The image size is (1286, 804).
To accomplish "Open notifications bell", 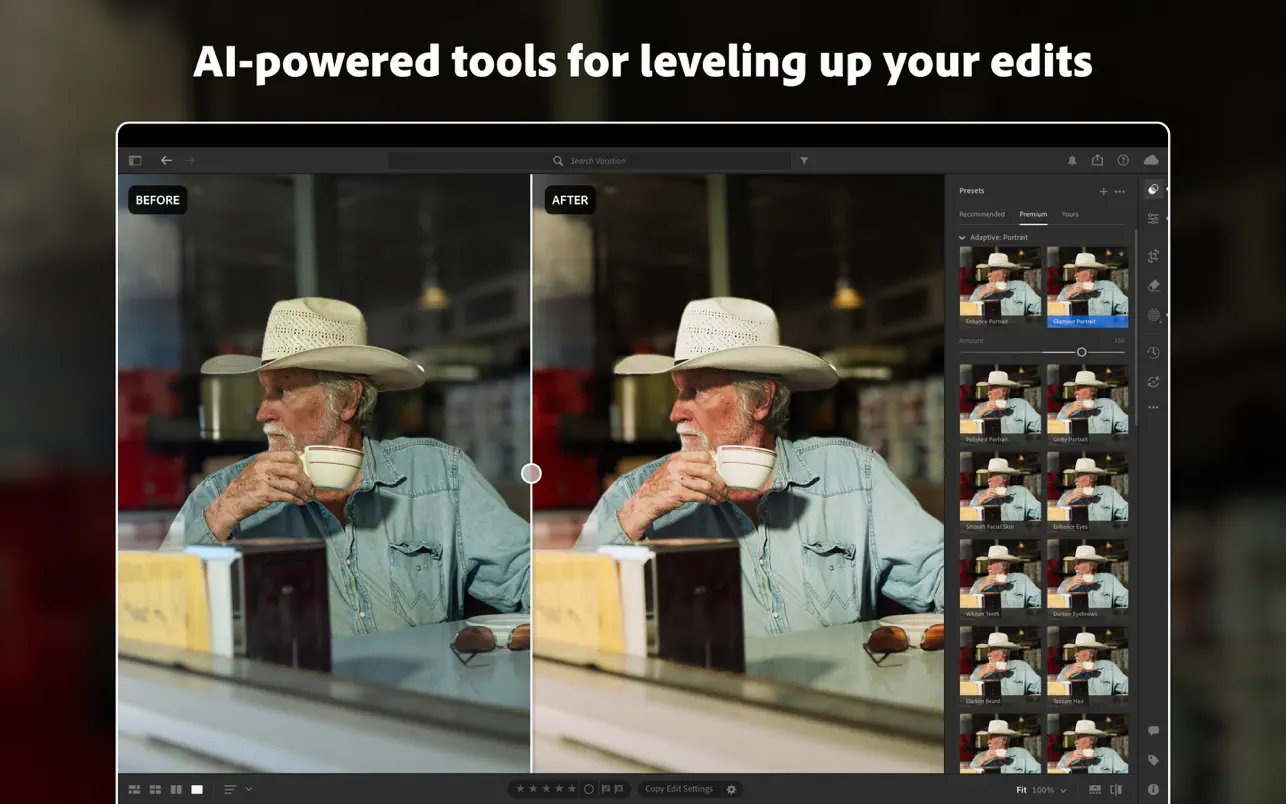I will point(1072,160).
